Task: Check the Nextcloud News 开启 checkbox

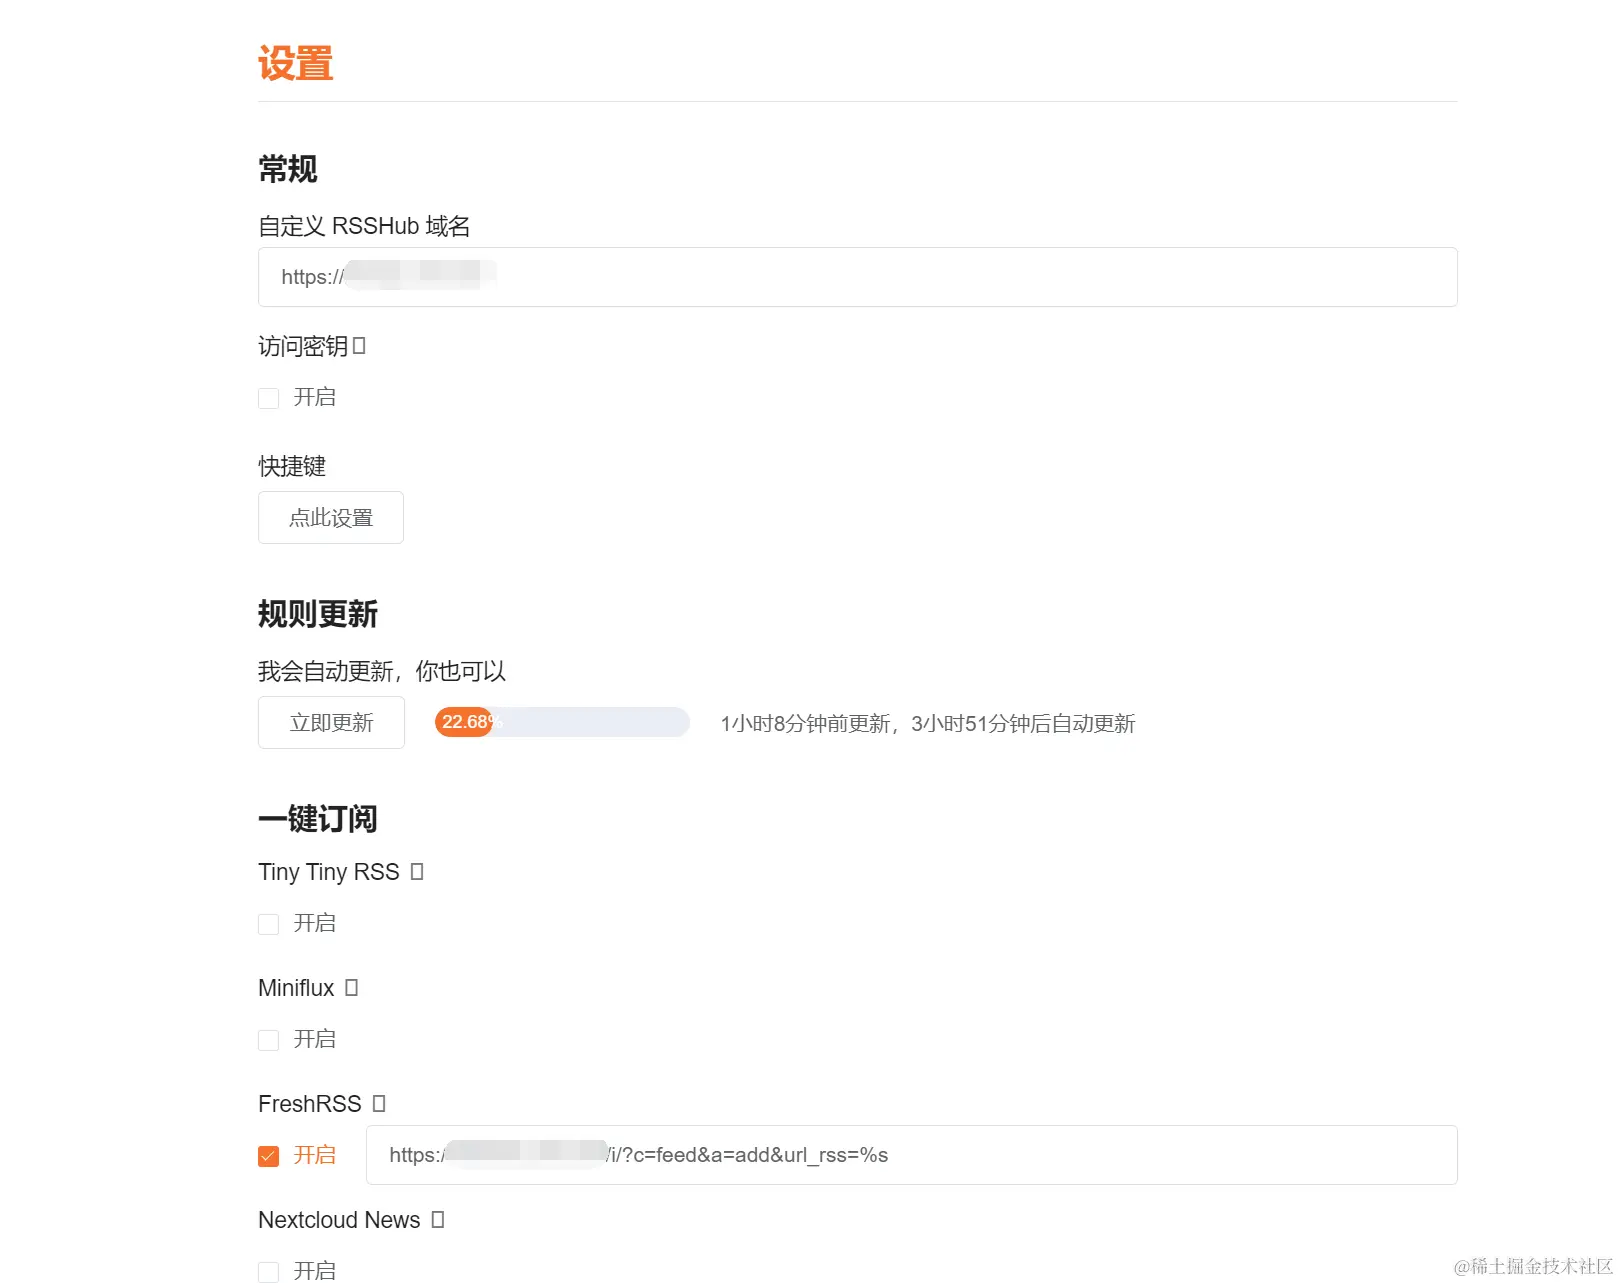Action: tap(268, 1272)
